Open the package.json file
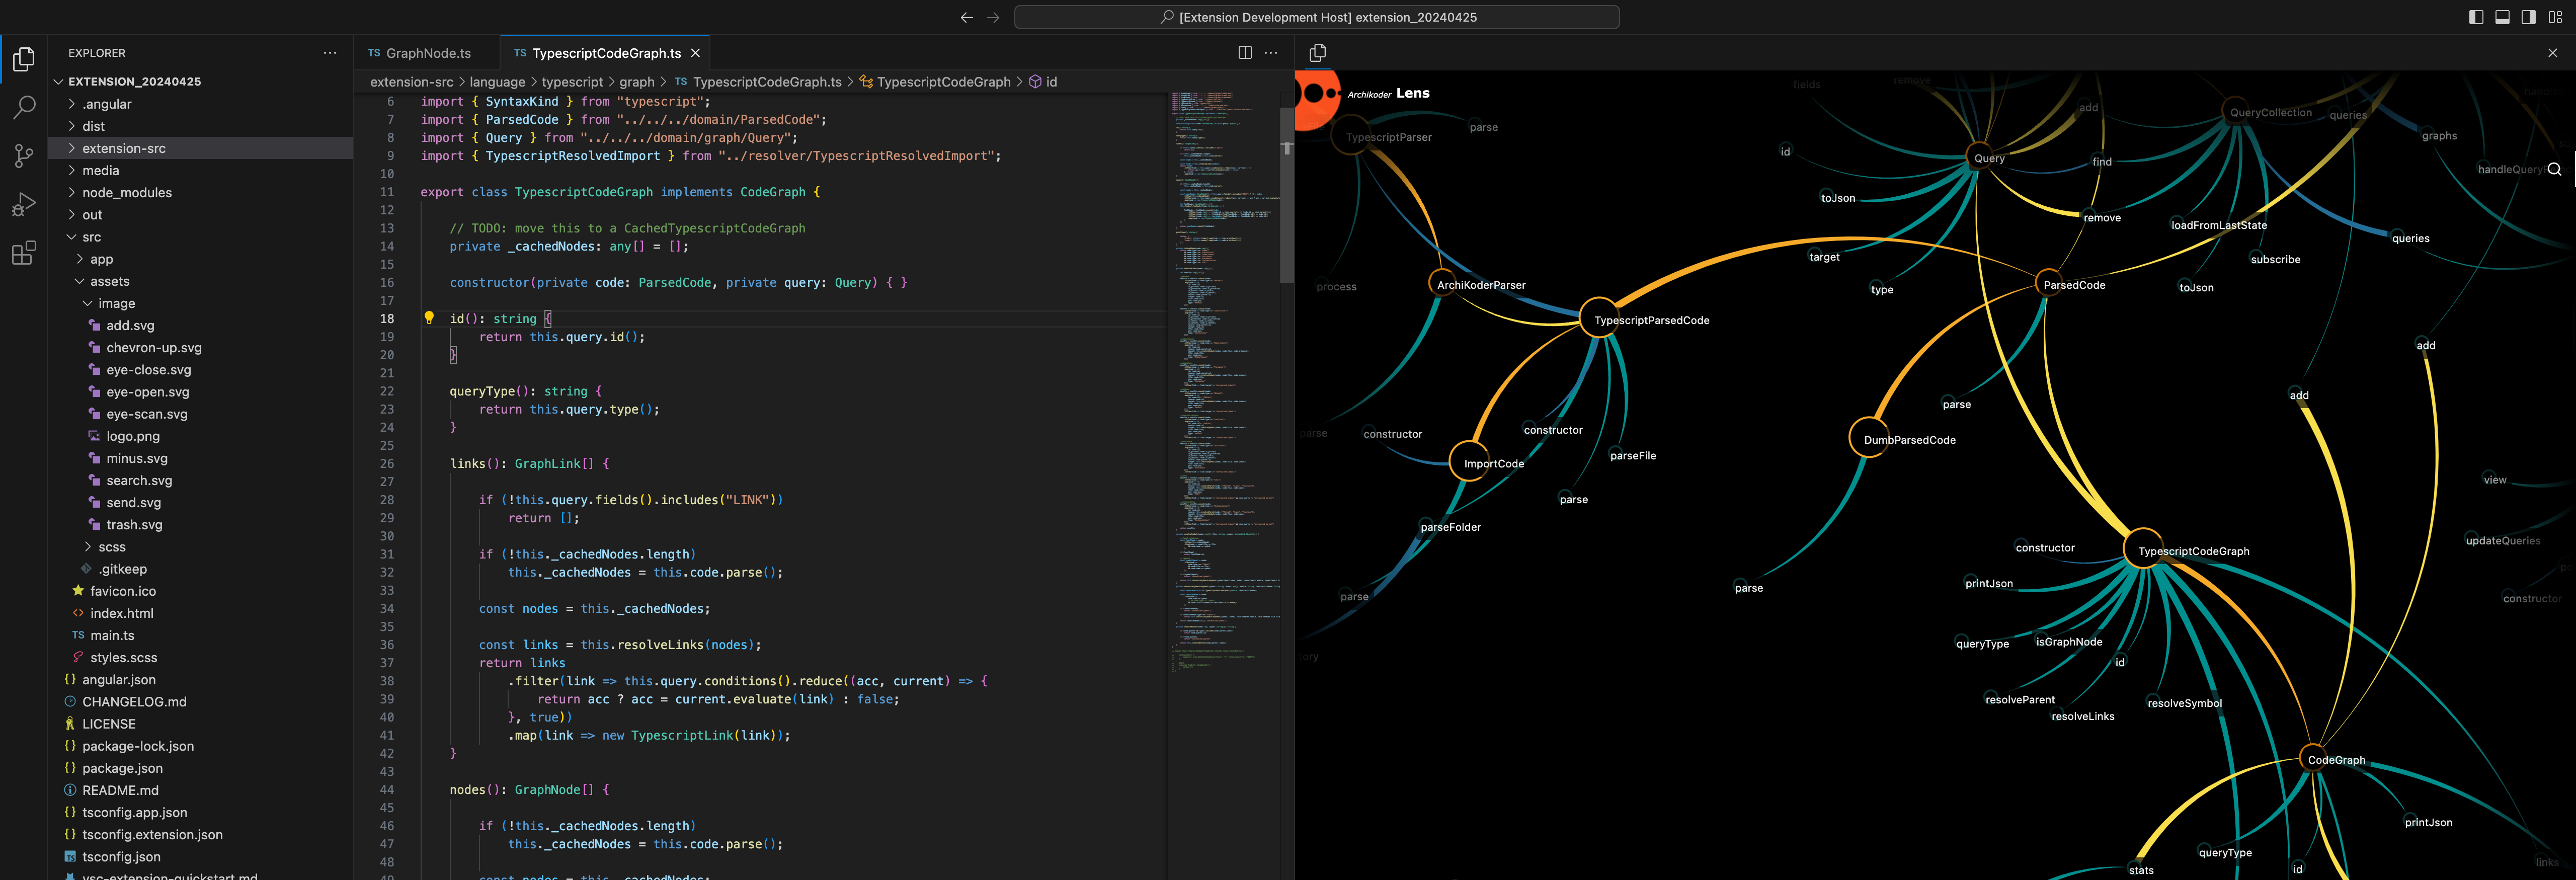The width and height of the screenshot is (2576, 880). [x=122, y=768]
